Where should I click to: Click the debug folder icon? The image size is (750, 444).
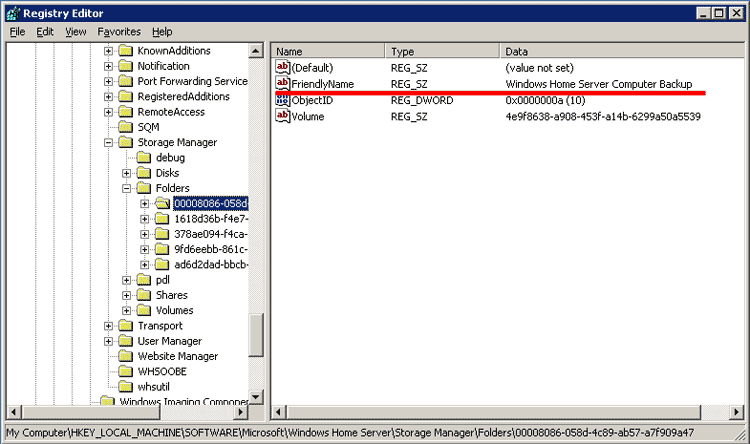[144, 157]
